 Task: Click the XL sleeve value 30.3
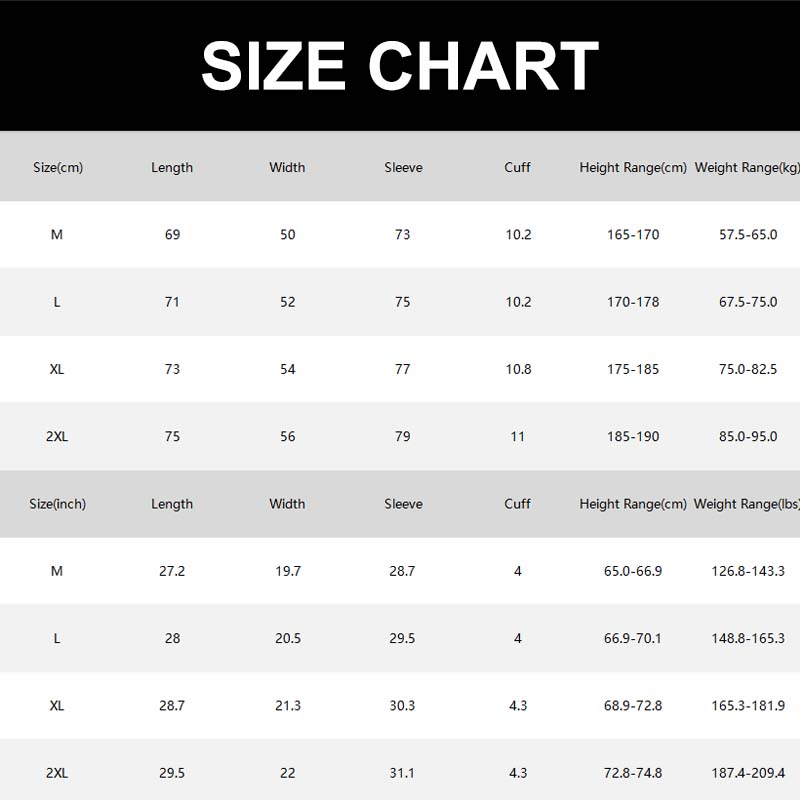point(403,705)
